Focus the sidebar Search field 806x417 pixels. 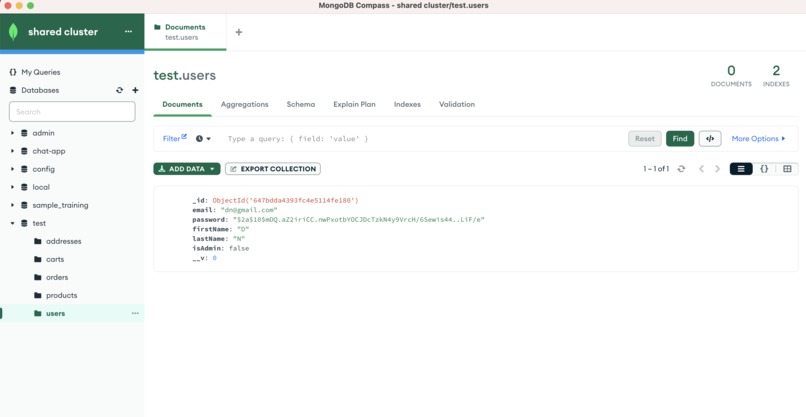pyautogui.click(x=72, y=112)
